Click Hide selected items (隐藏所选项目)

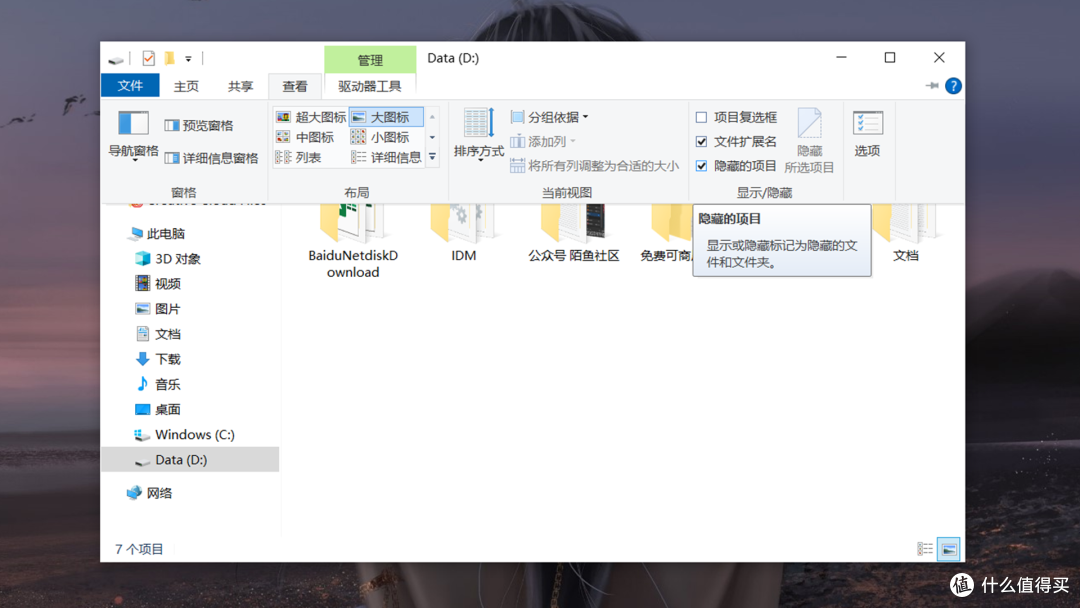[x=809, y=140]
